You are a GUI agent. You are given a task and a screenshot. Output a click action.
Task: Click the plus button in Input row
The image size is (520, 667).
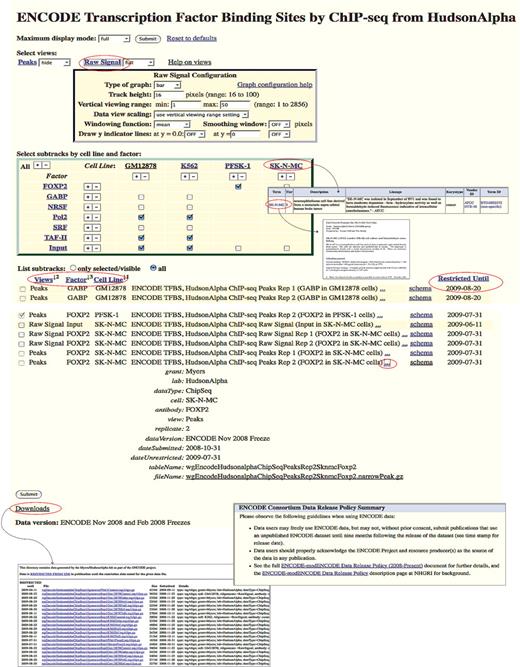pyautogui.click(x=88, y=248)
